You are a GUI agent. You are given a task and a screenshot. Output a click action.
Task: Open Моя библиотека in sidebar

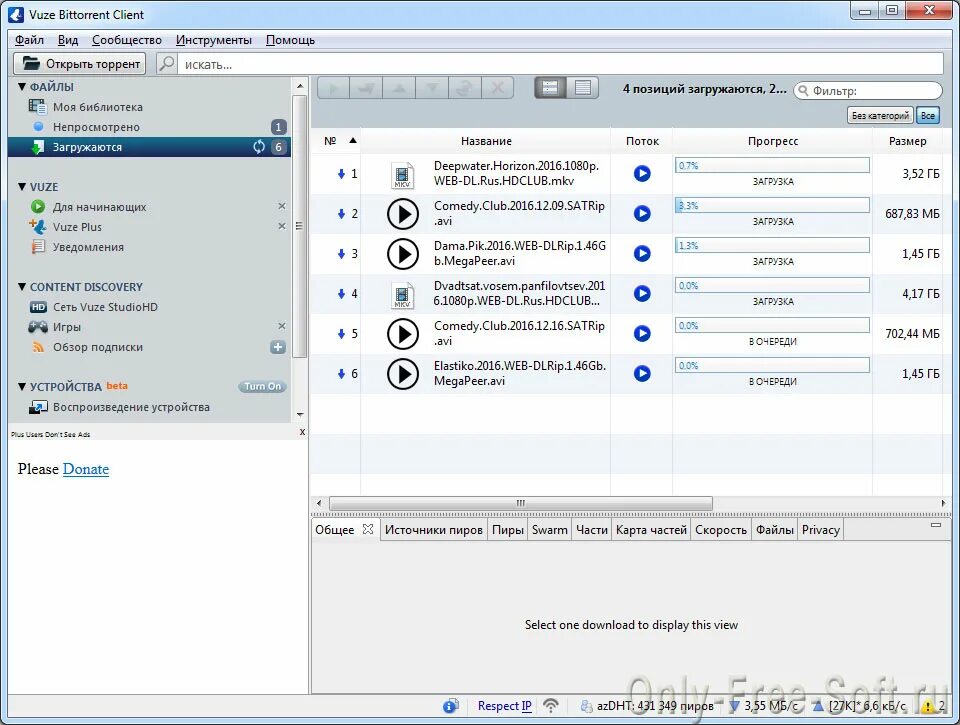149,107
